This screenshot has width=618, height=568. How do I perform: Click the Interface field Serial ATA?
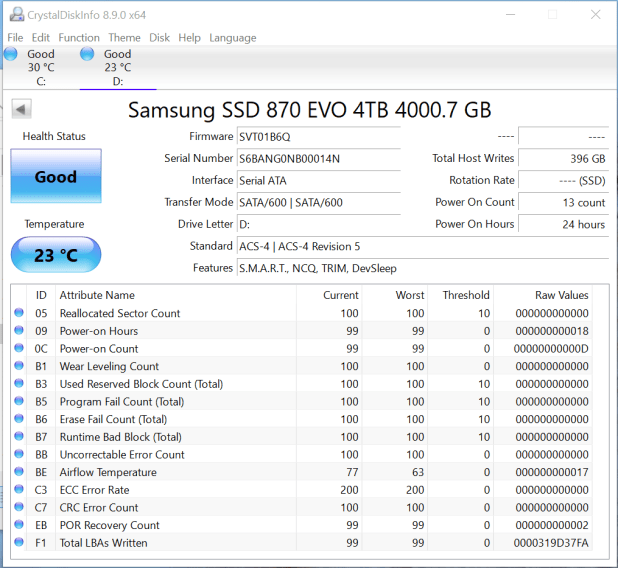pyautogui.click(x=318, y=181)
